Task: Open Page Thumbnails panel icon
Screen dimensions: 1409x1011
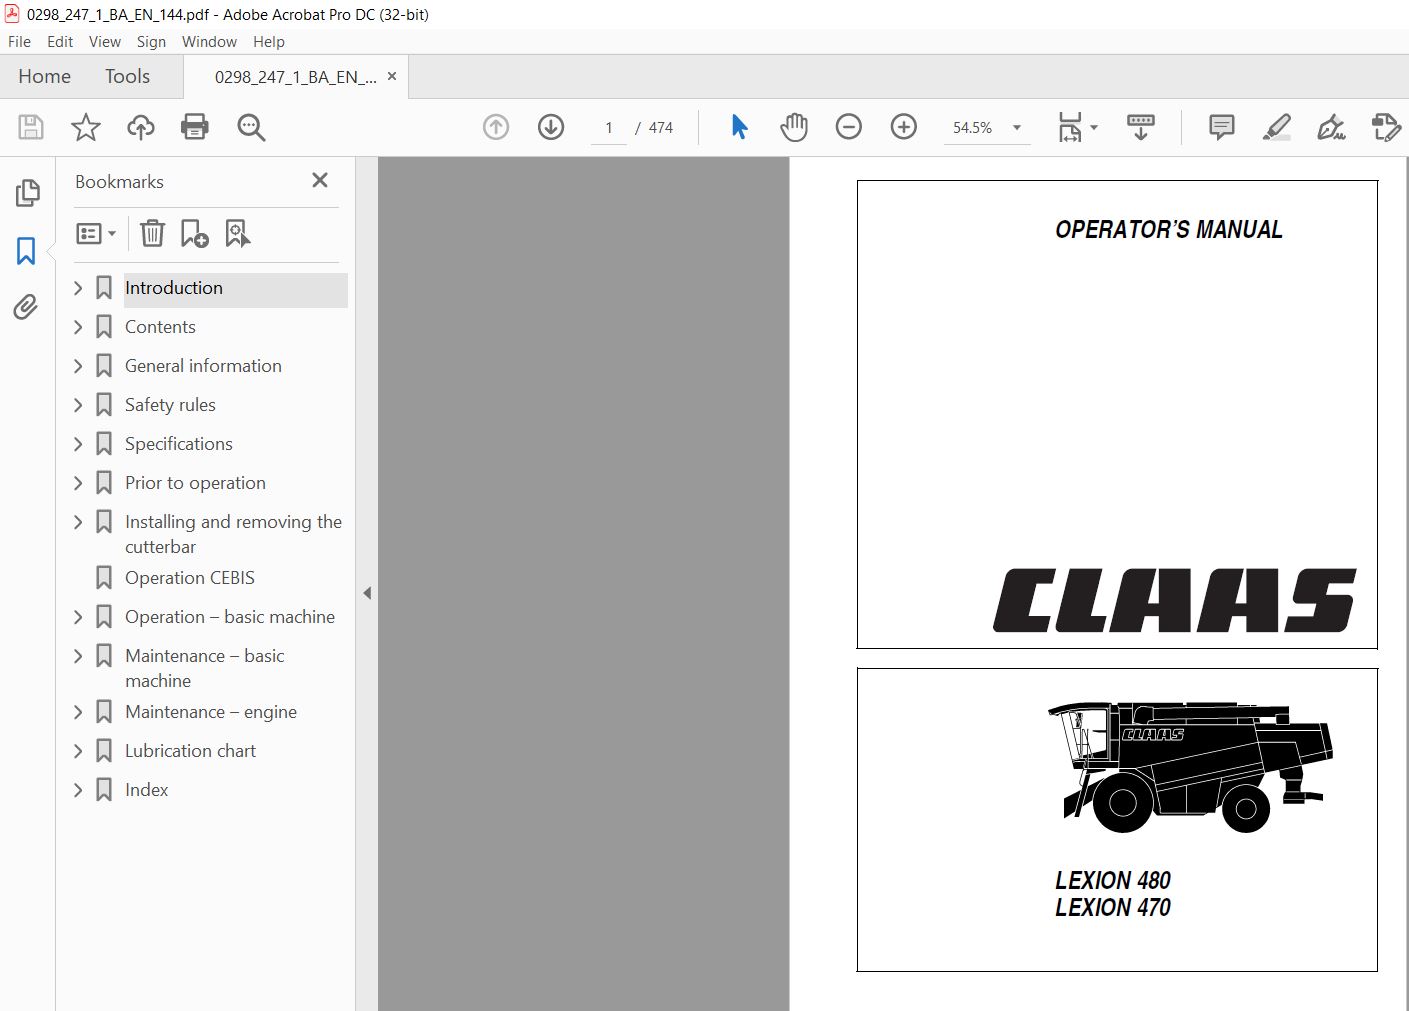Action: pos(27,193)
